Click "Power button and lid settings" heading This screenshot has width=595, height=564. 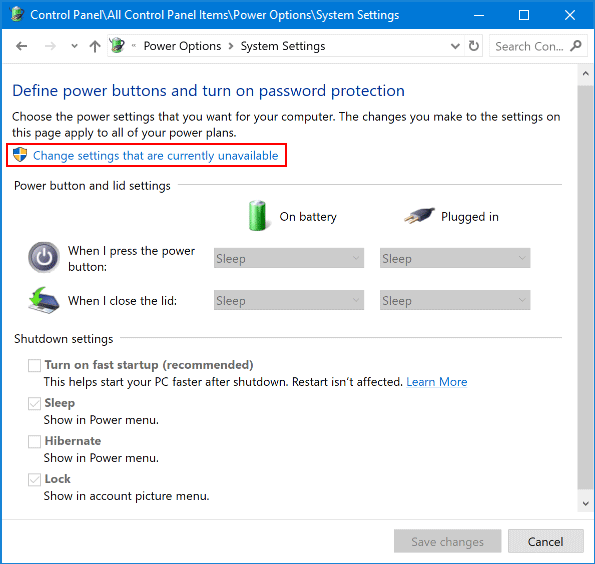coord(92,186)
